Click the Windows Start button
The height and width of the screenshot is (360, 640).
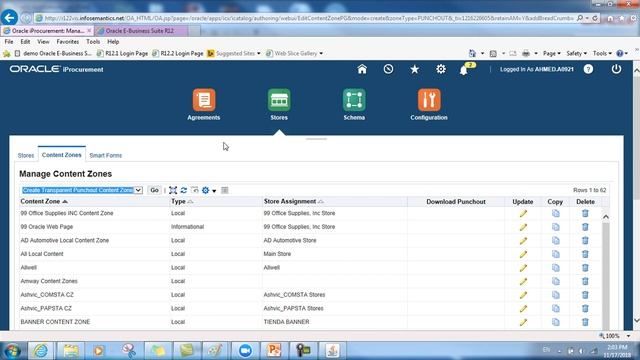[x=12, y=351]
